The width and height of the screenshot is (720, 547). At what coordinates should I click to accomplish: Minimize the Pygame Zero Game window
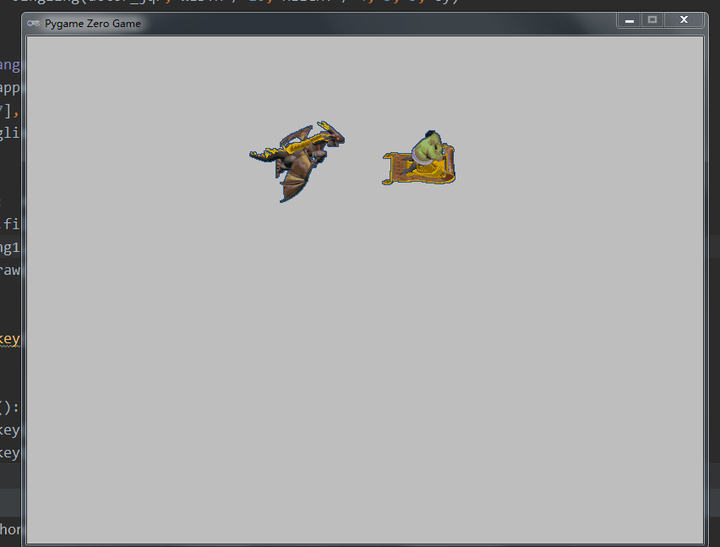[x=629, y=20]
